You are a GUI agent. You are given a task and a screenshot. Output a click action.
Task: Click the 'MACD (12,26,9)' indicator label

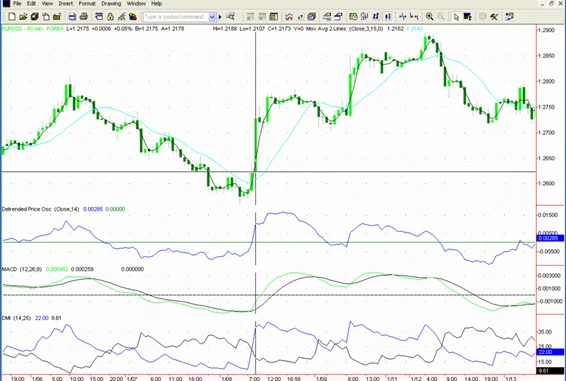22,269
